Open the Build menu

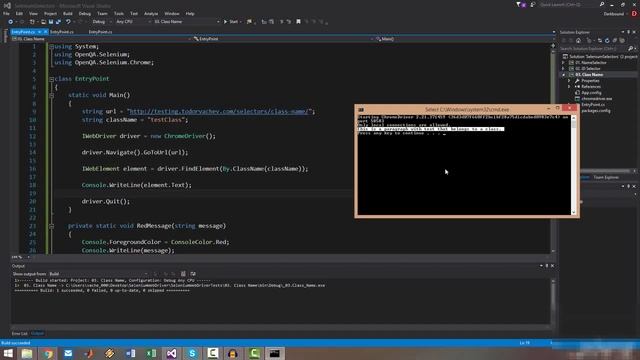68,13
